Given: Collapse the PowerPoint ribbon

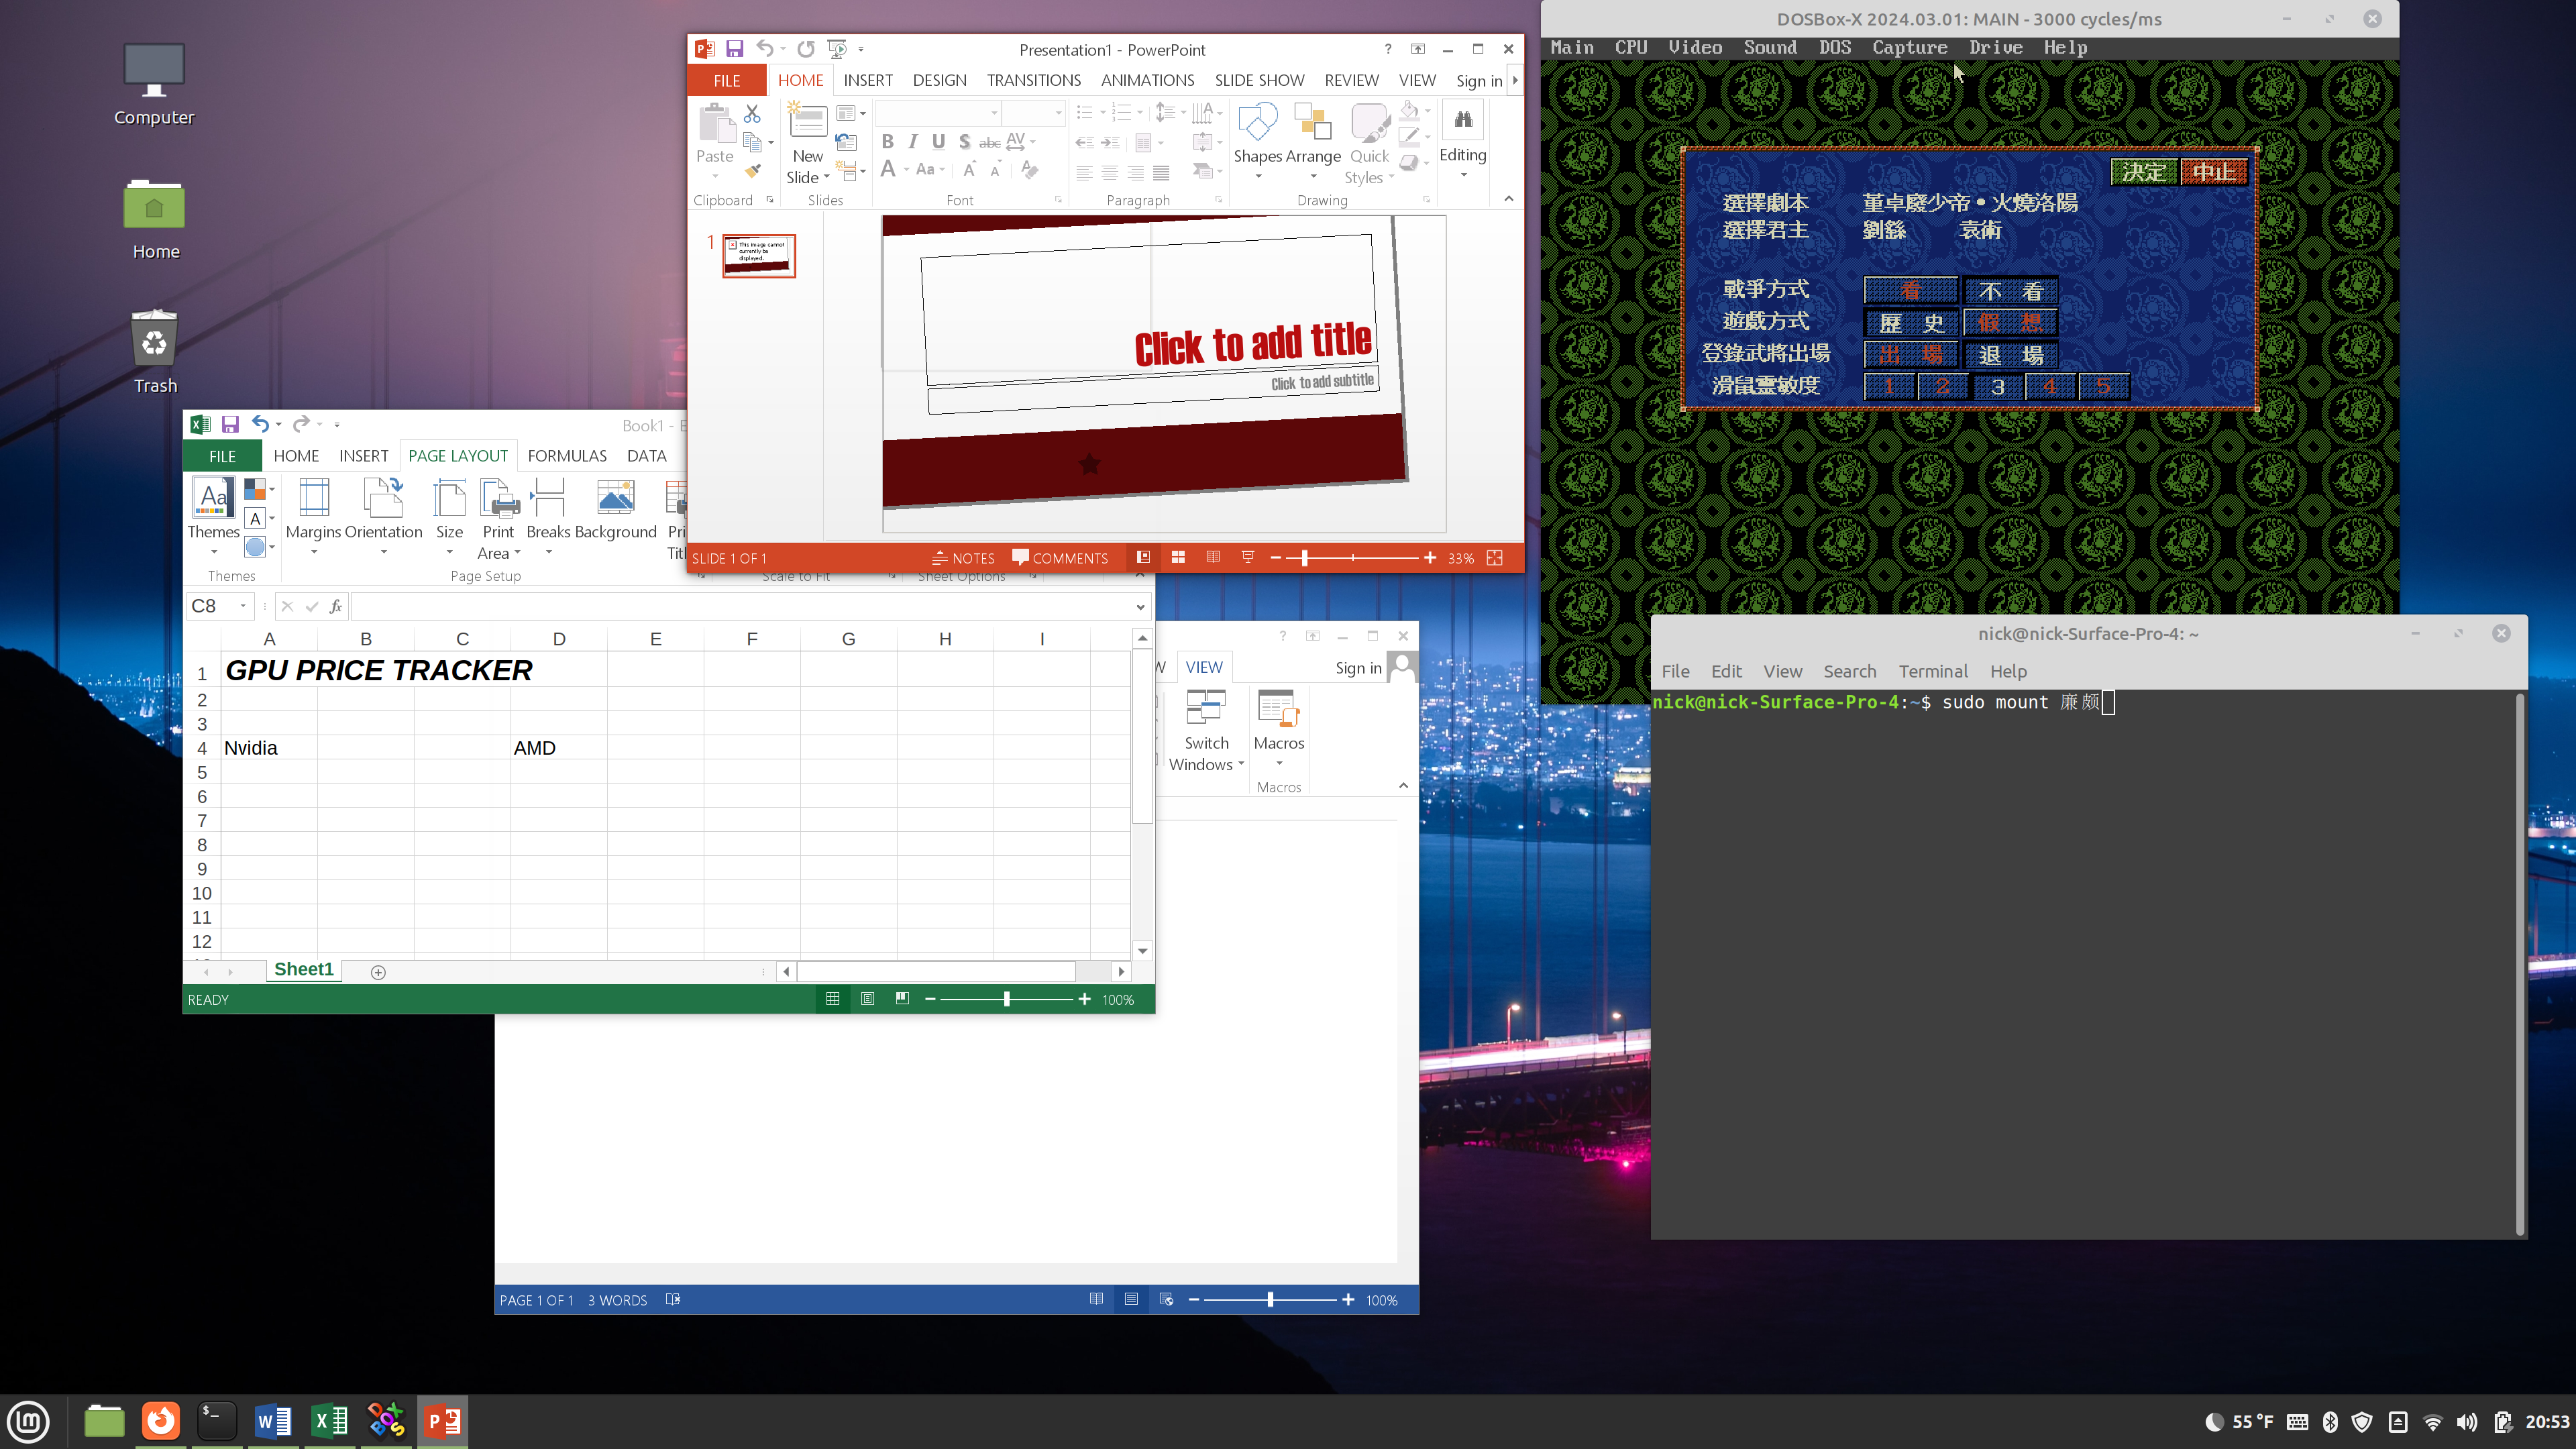Looking at the screenshot, I should point(1508,199).
